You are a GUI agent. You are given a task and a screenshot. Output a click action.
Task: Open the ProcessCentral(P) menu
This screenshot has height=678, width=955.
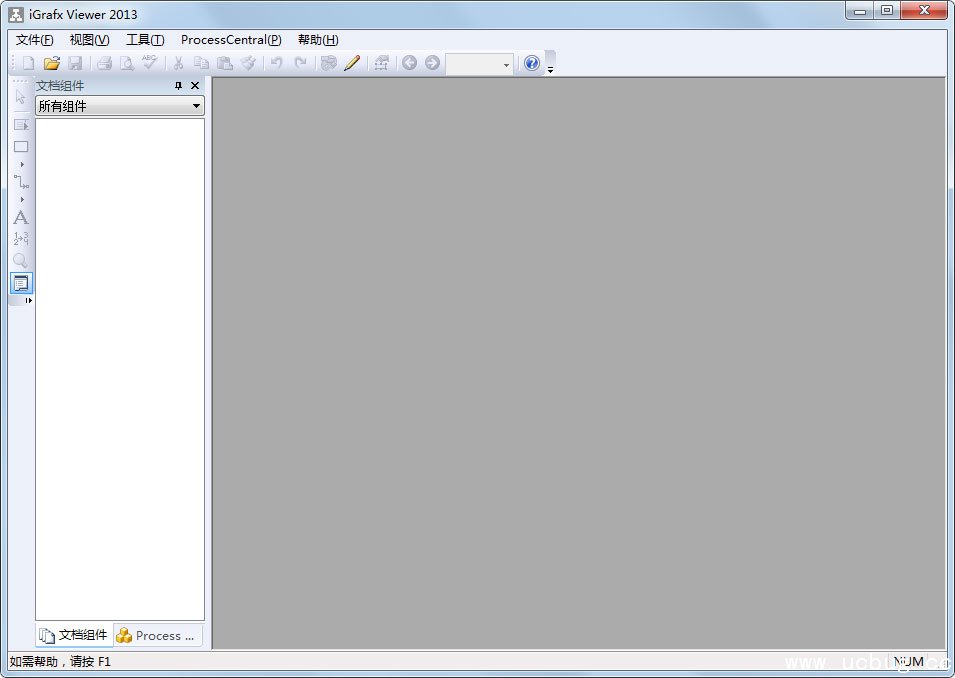click(x=231, y=40)
